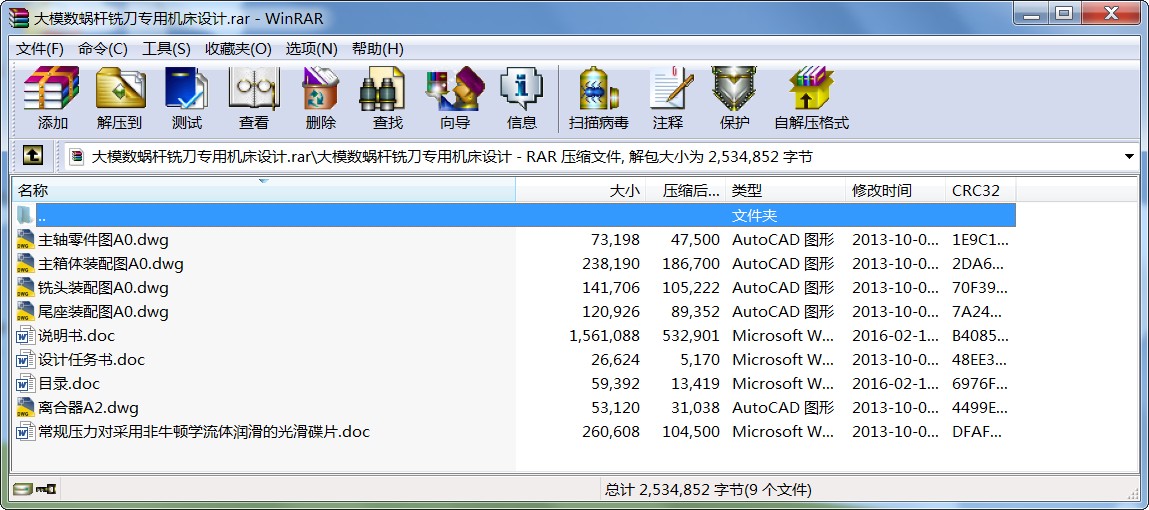This screenshot has height=510, width=1149.
Task: Launch the 向导 (Wizard) tool
Action: [x=454, y=98]
